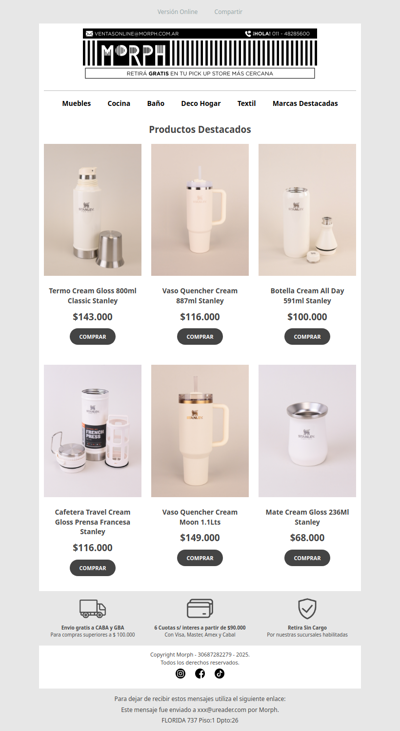The width and height of the screenshot is (400, 731).
Task: Open the Facebook icon in footer
Action: (x=200, y=673)
